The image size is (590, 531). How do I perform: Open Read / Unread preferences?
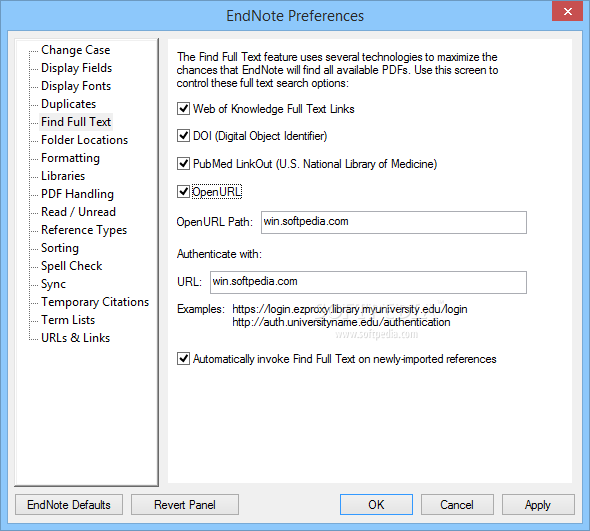[78, 212]
